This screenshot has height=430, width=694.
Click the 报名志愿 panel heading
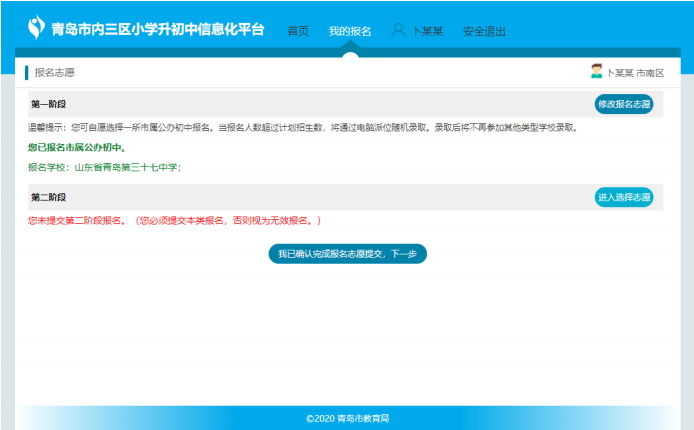(54, 73)
